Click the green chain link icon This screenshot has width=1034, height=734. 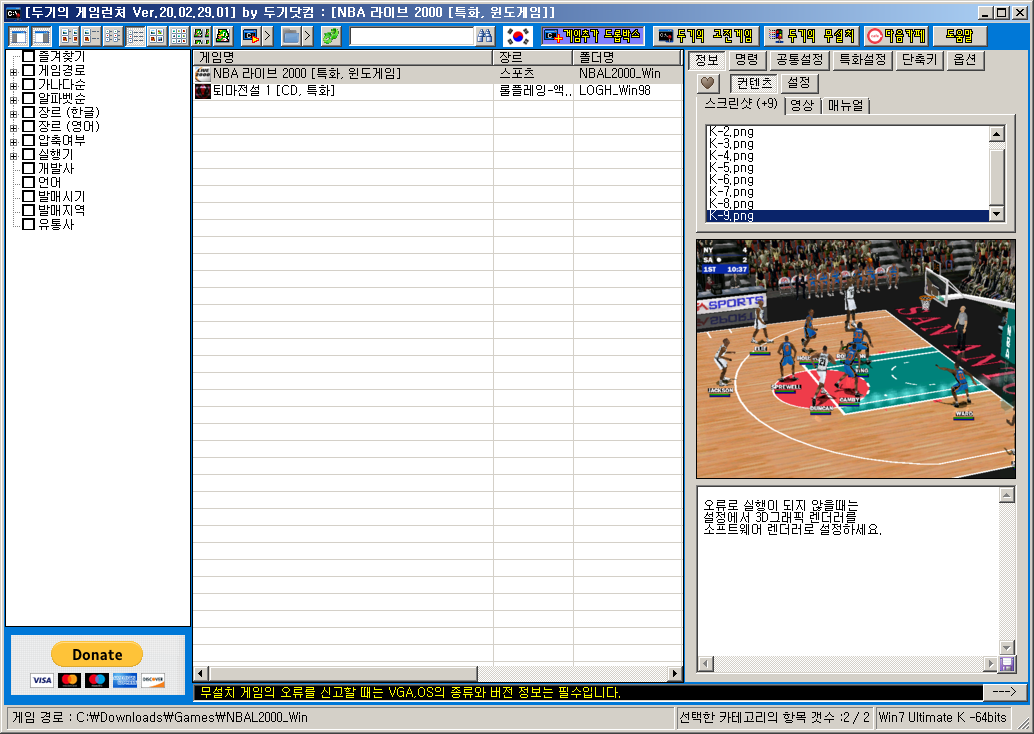click(x=330, y=36)
